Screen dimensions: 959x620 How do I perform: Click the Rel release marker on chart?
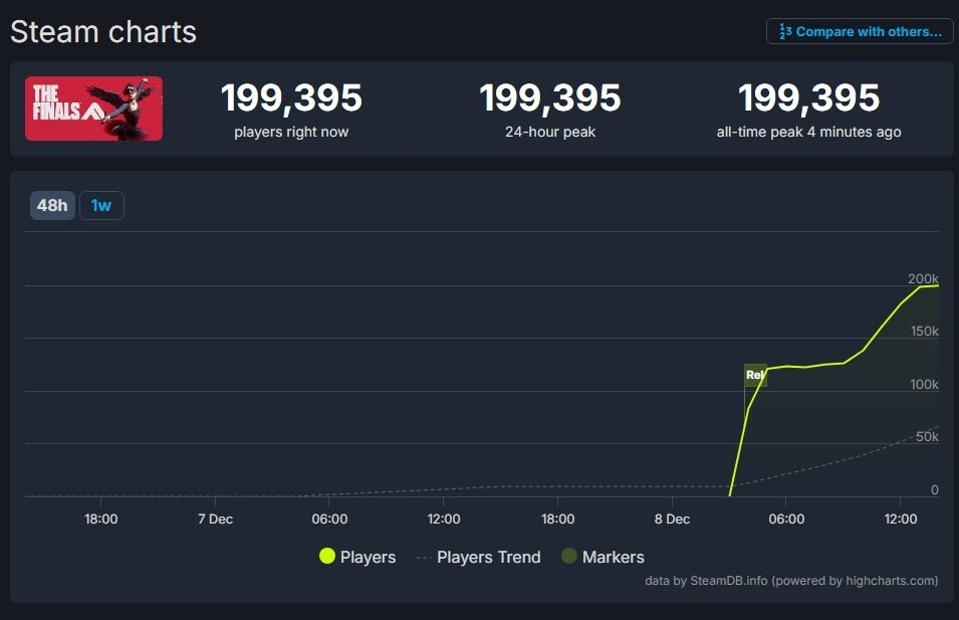click(x=755, y=375)
